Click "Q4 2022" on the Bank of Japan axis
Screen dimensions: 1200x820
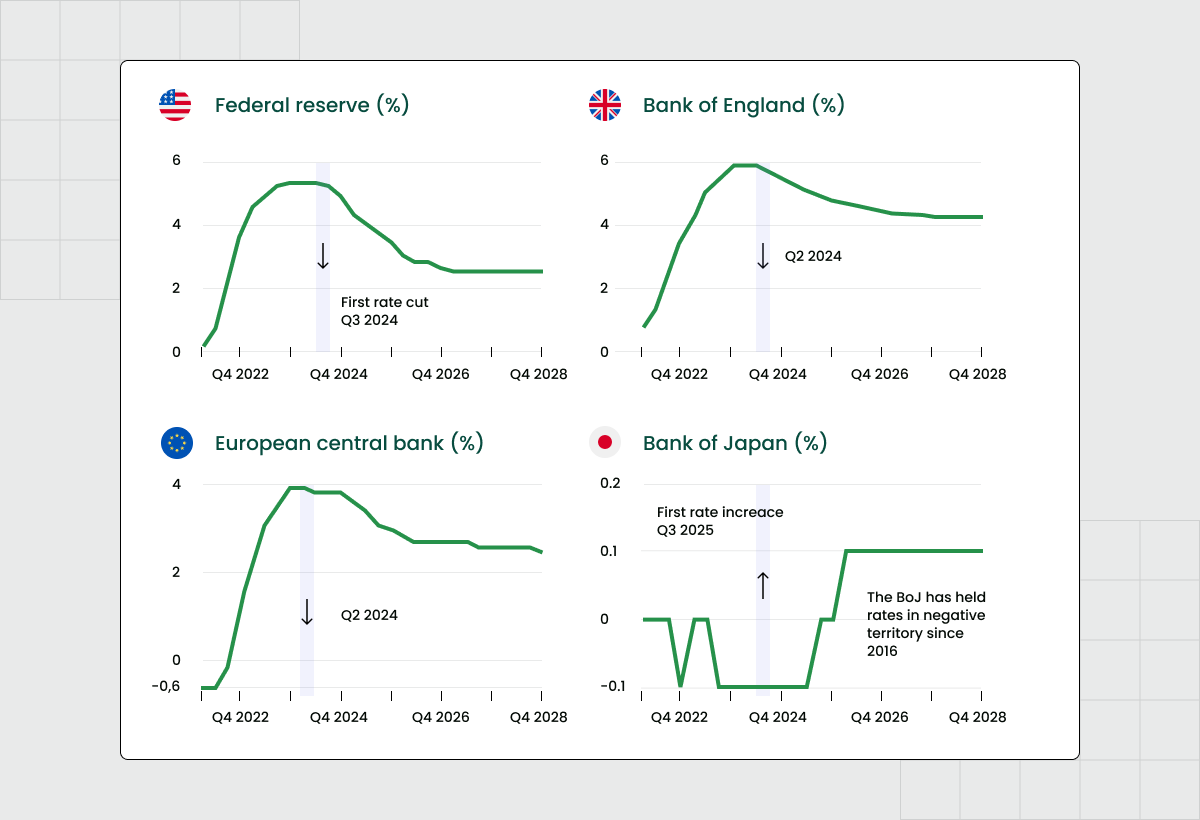(680, 717)
